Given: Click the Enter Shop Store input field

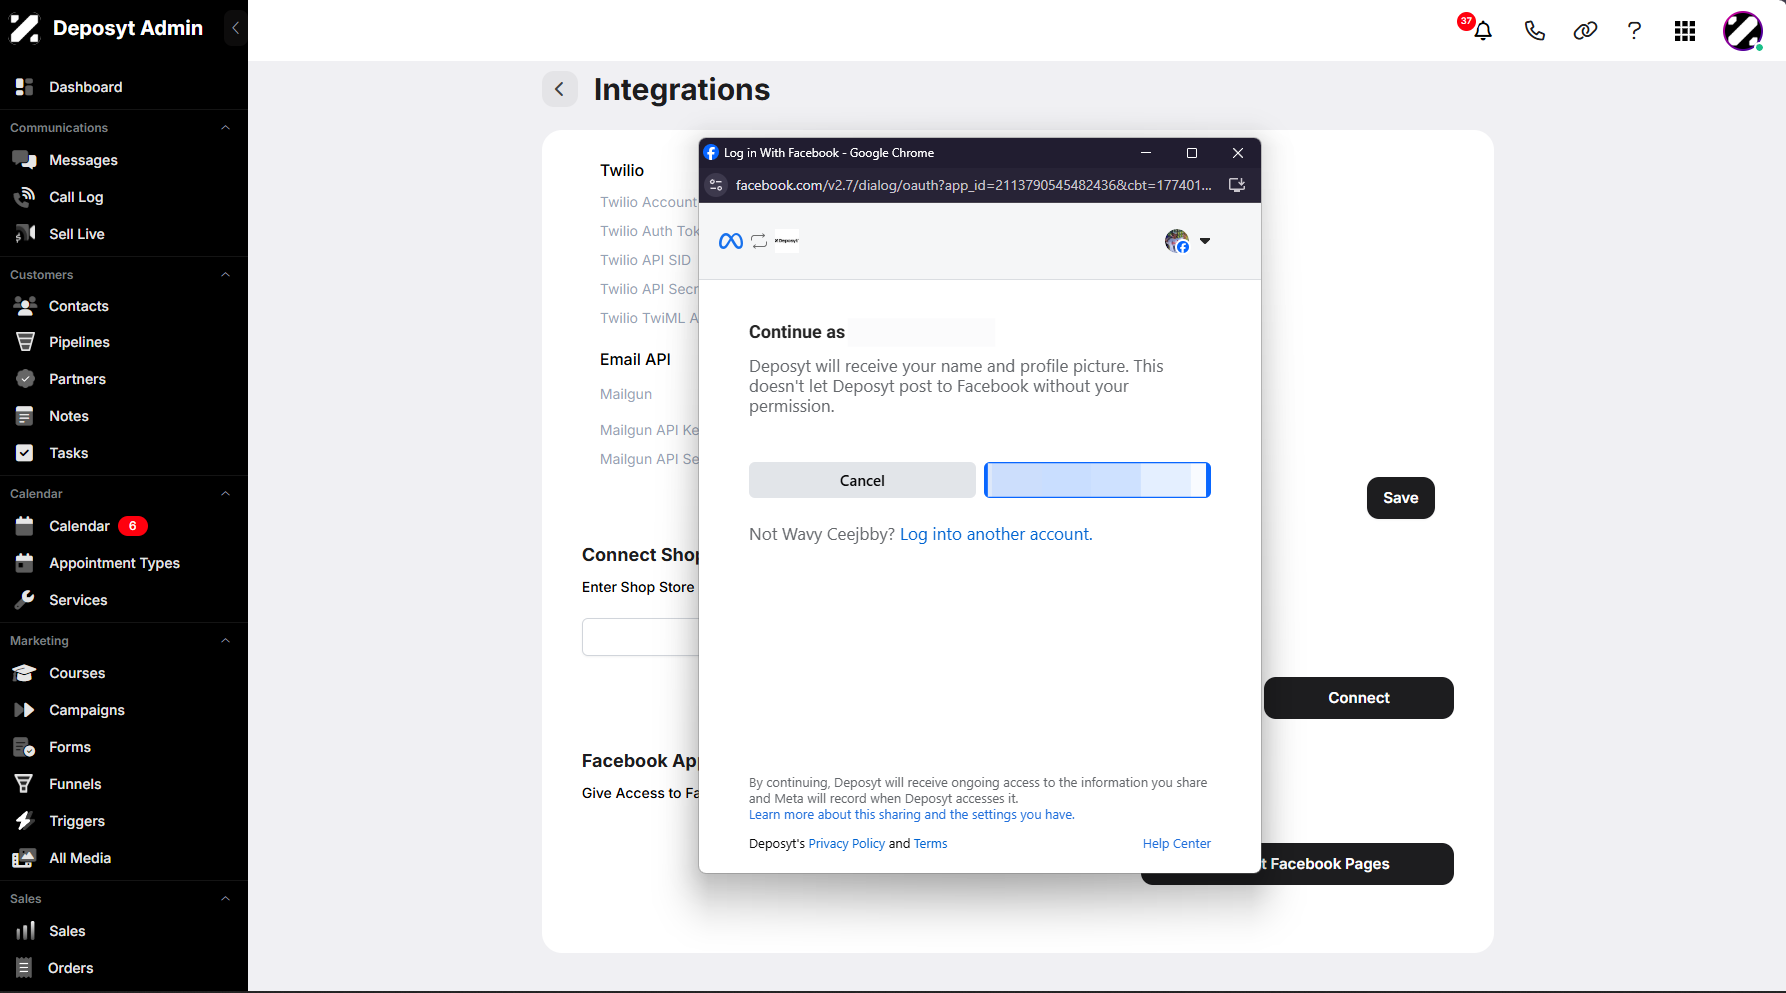Looking at the screenshot, I should coord(640,637).
